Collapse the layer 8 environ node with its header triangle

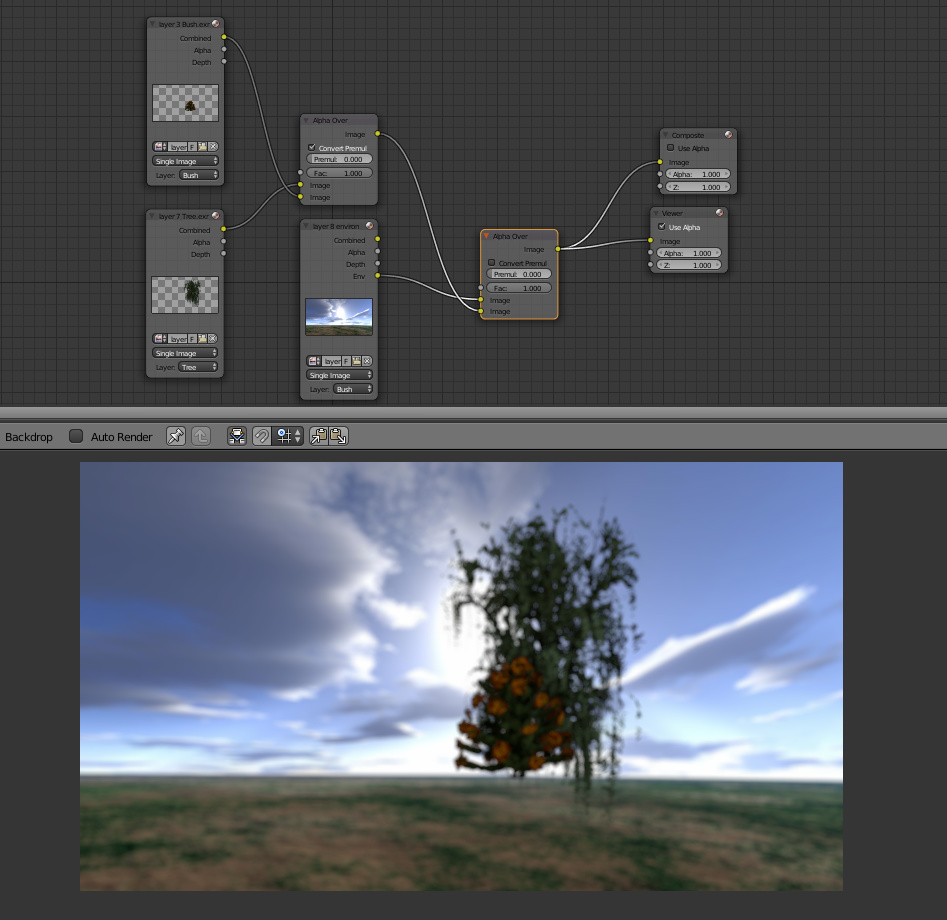307,226
